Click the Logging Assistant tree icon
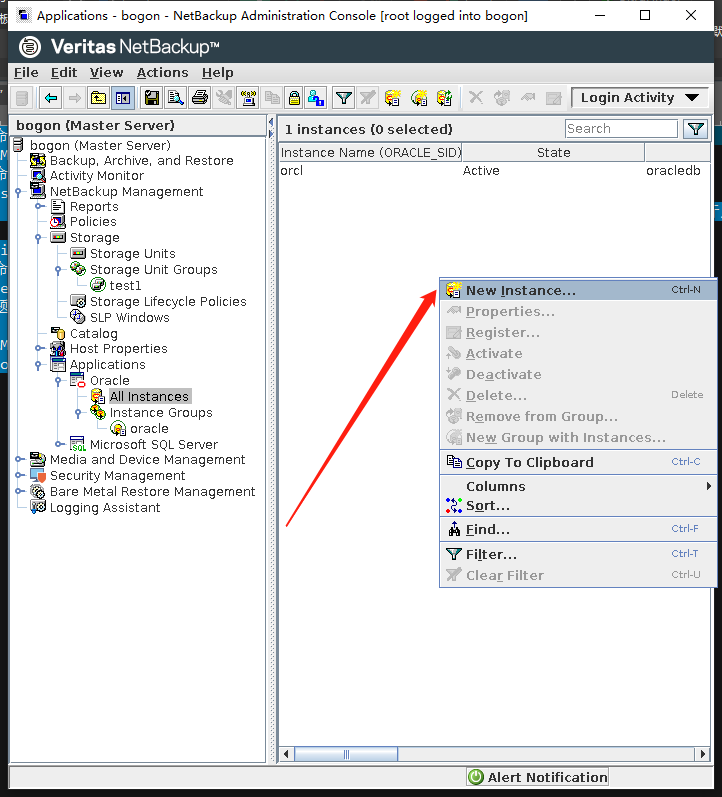 (x=38, y=507)
